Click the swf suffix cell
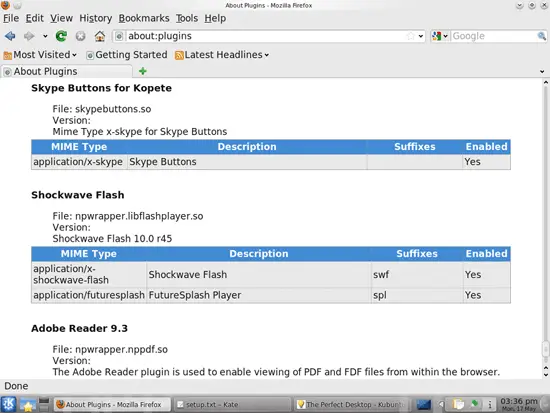Screen dimensions: 550x413 tap(417, 274)
